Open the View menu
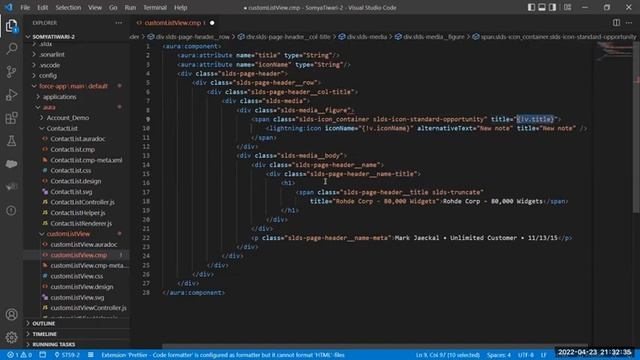Image resolution: width=640 pixels, height=360 pixels. [x=95, y=7]
